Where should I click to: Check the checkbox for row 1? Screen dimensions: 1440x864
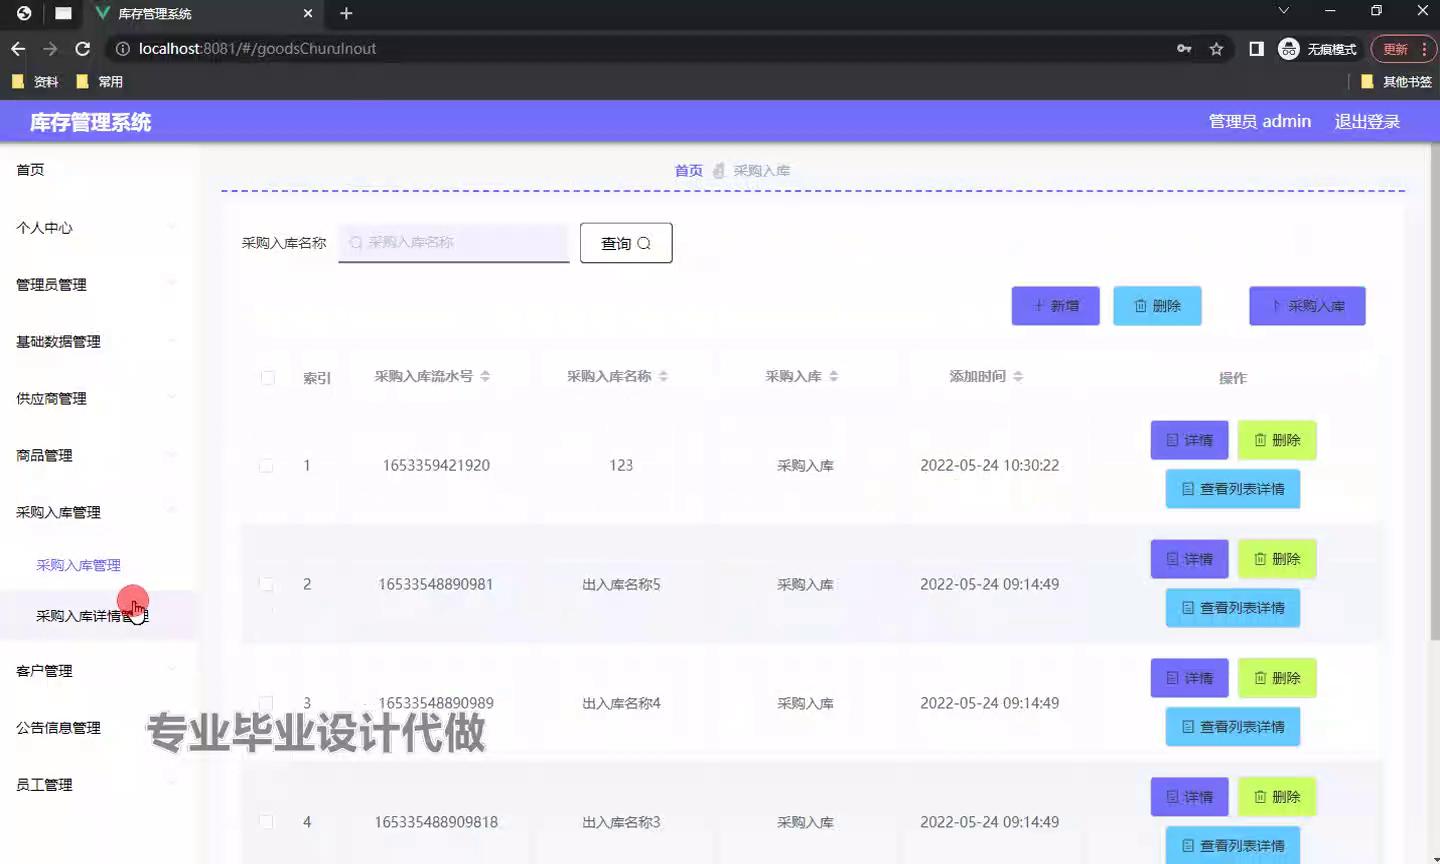266,466
